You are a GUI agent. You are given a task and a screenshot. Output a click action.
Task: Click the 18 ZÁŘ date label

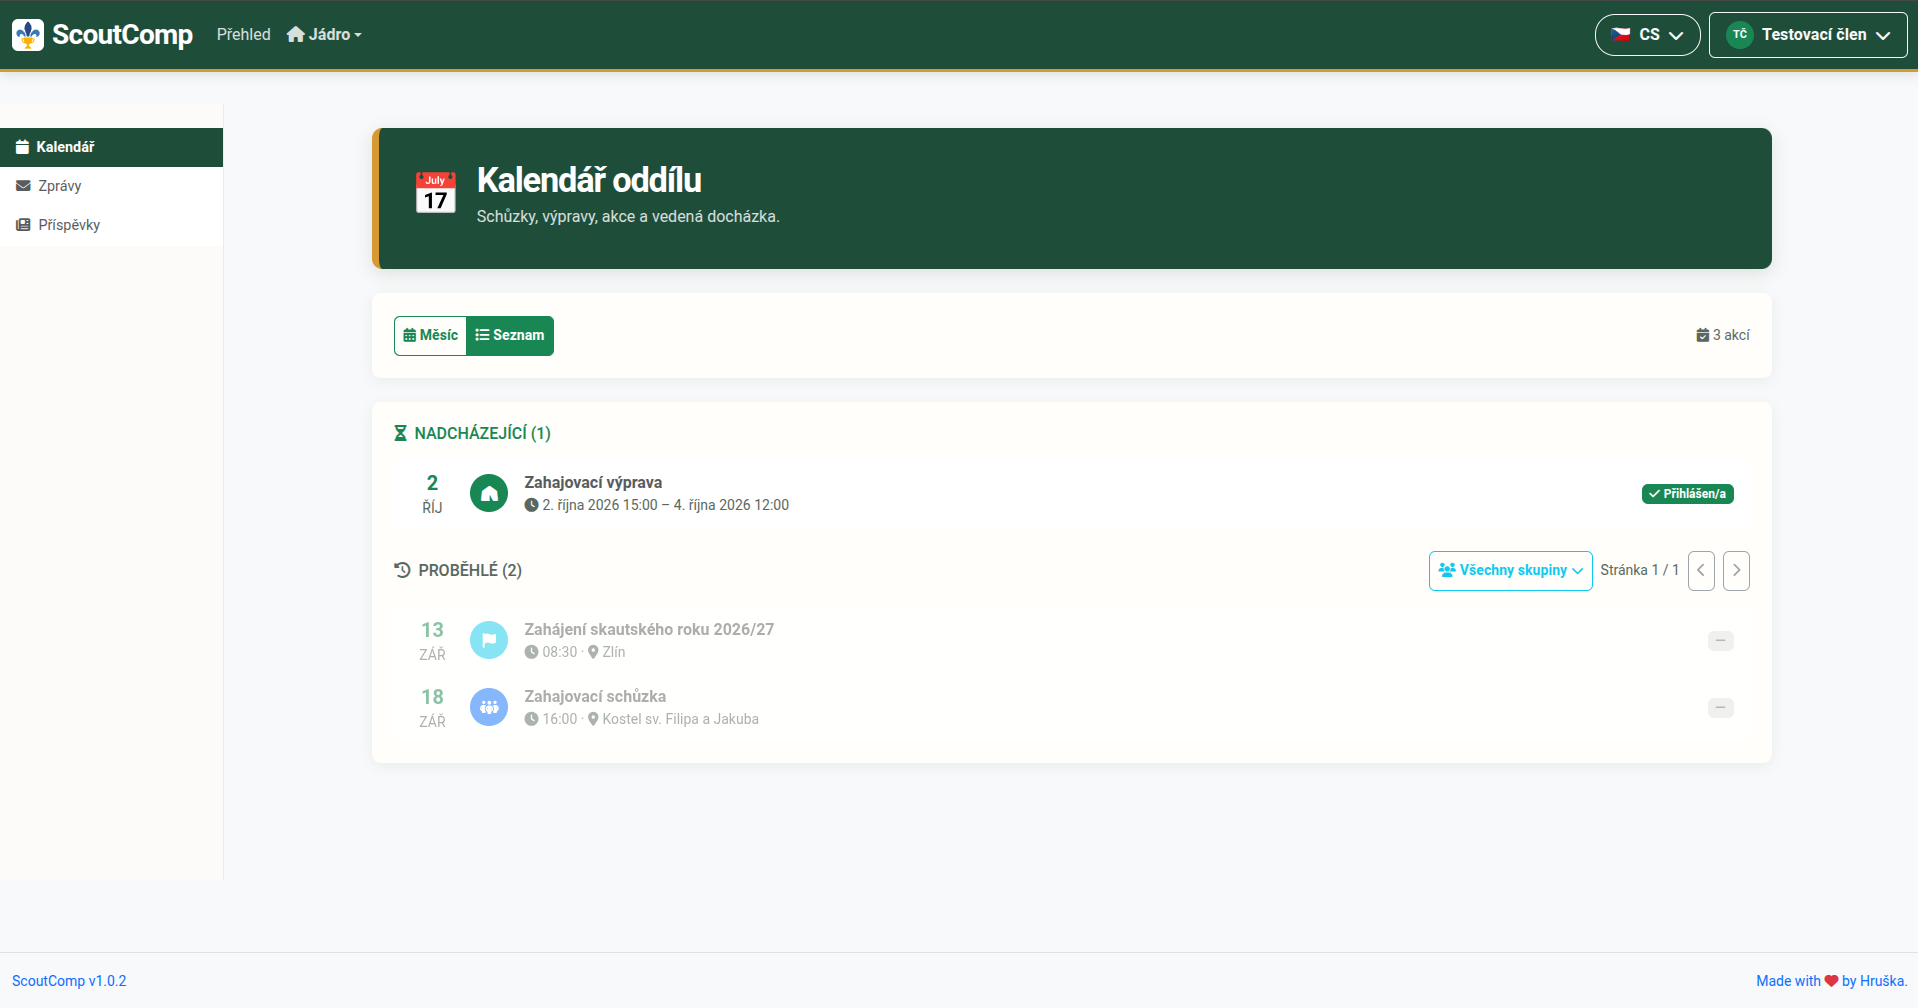[432, 708]
